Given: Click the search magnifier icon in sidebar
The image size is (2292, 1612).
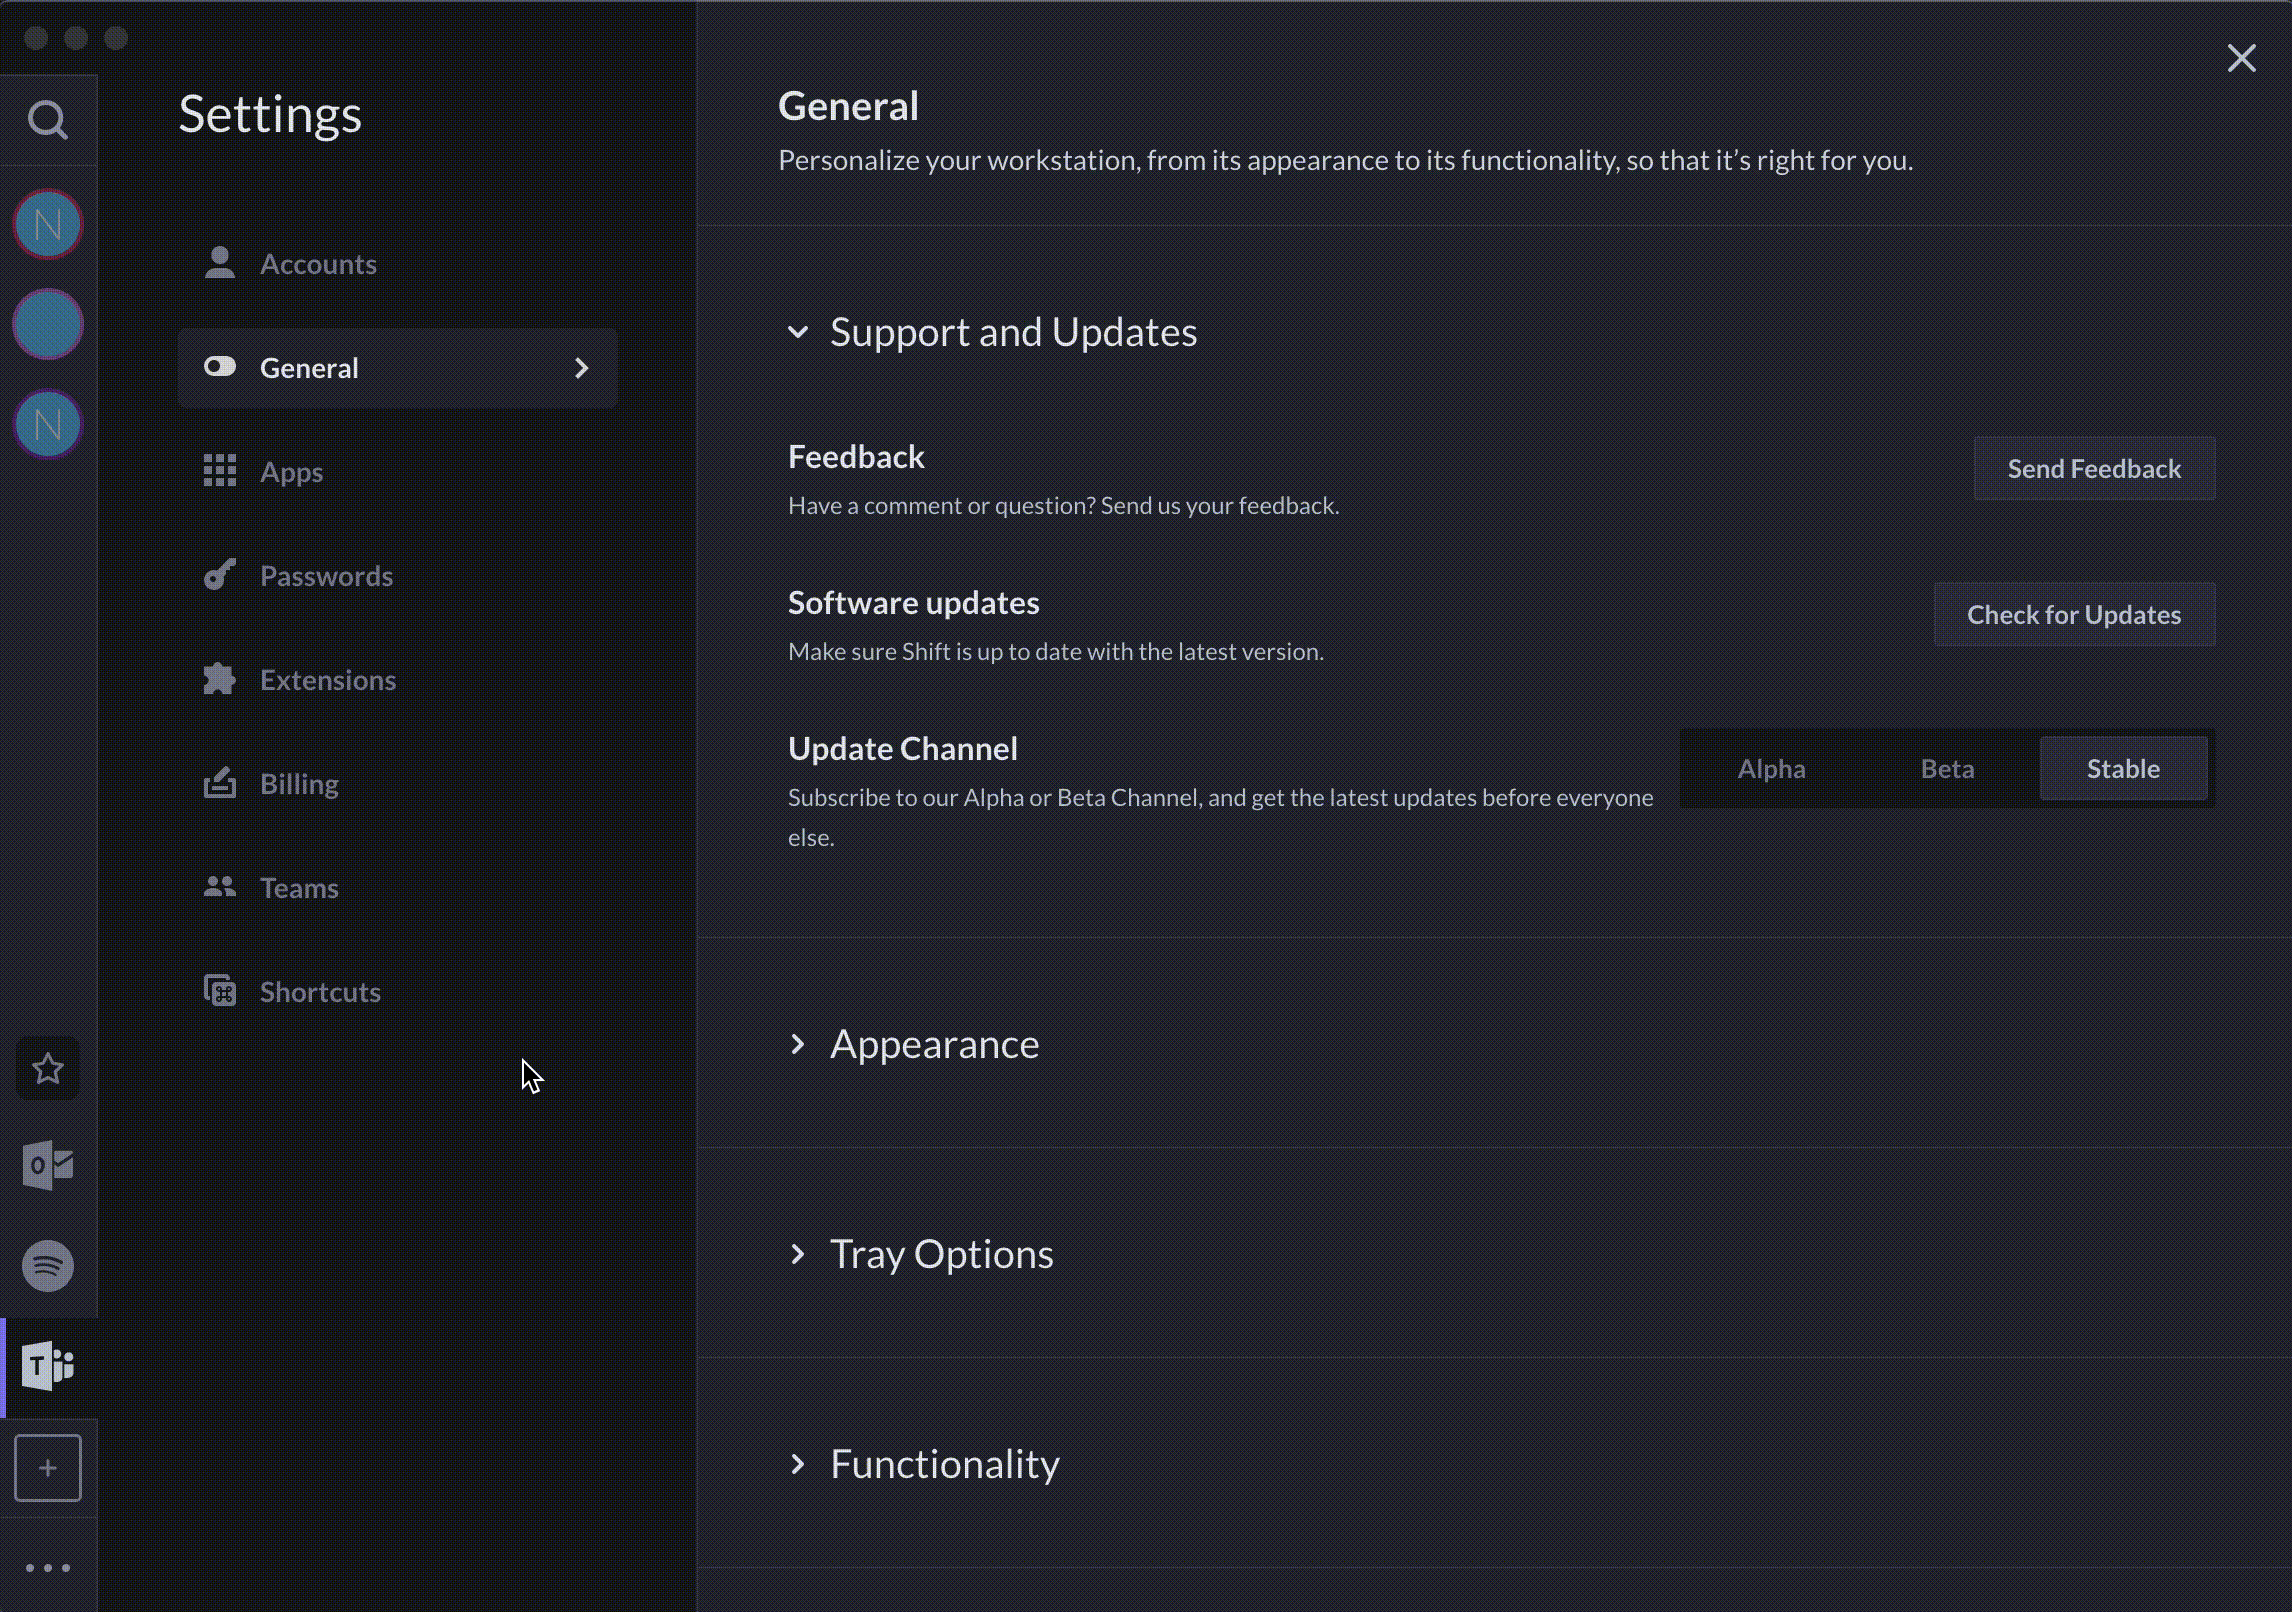Looking at the screenshot, I should tap(47, 120).
